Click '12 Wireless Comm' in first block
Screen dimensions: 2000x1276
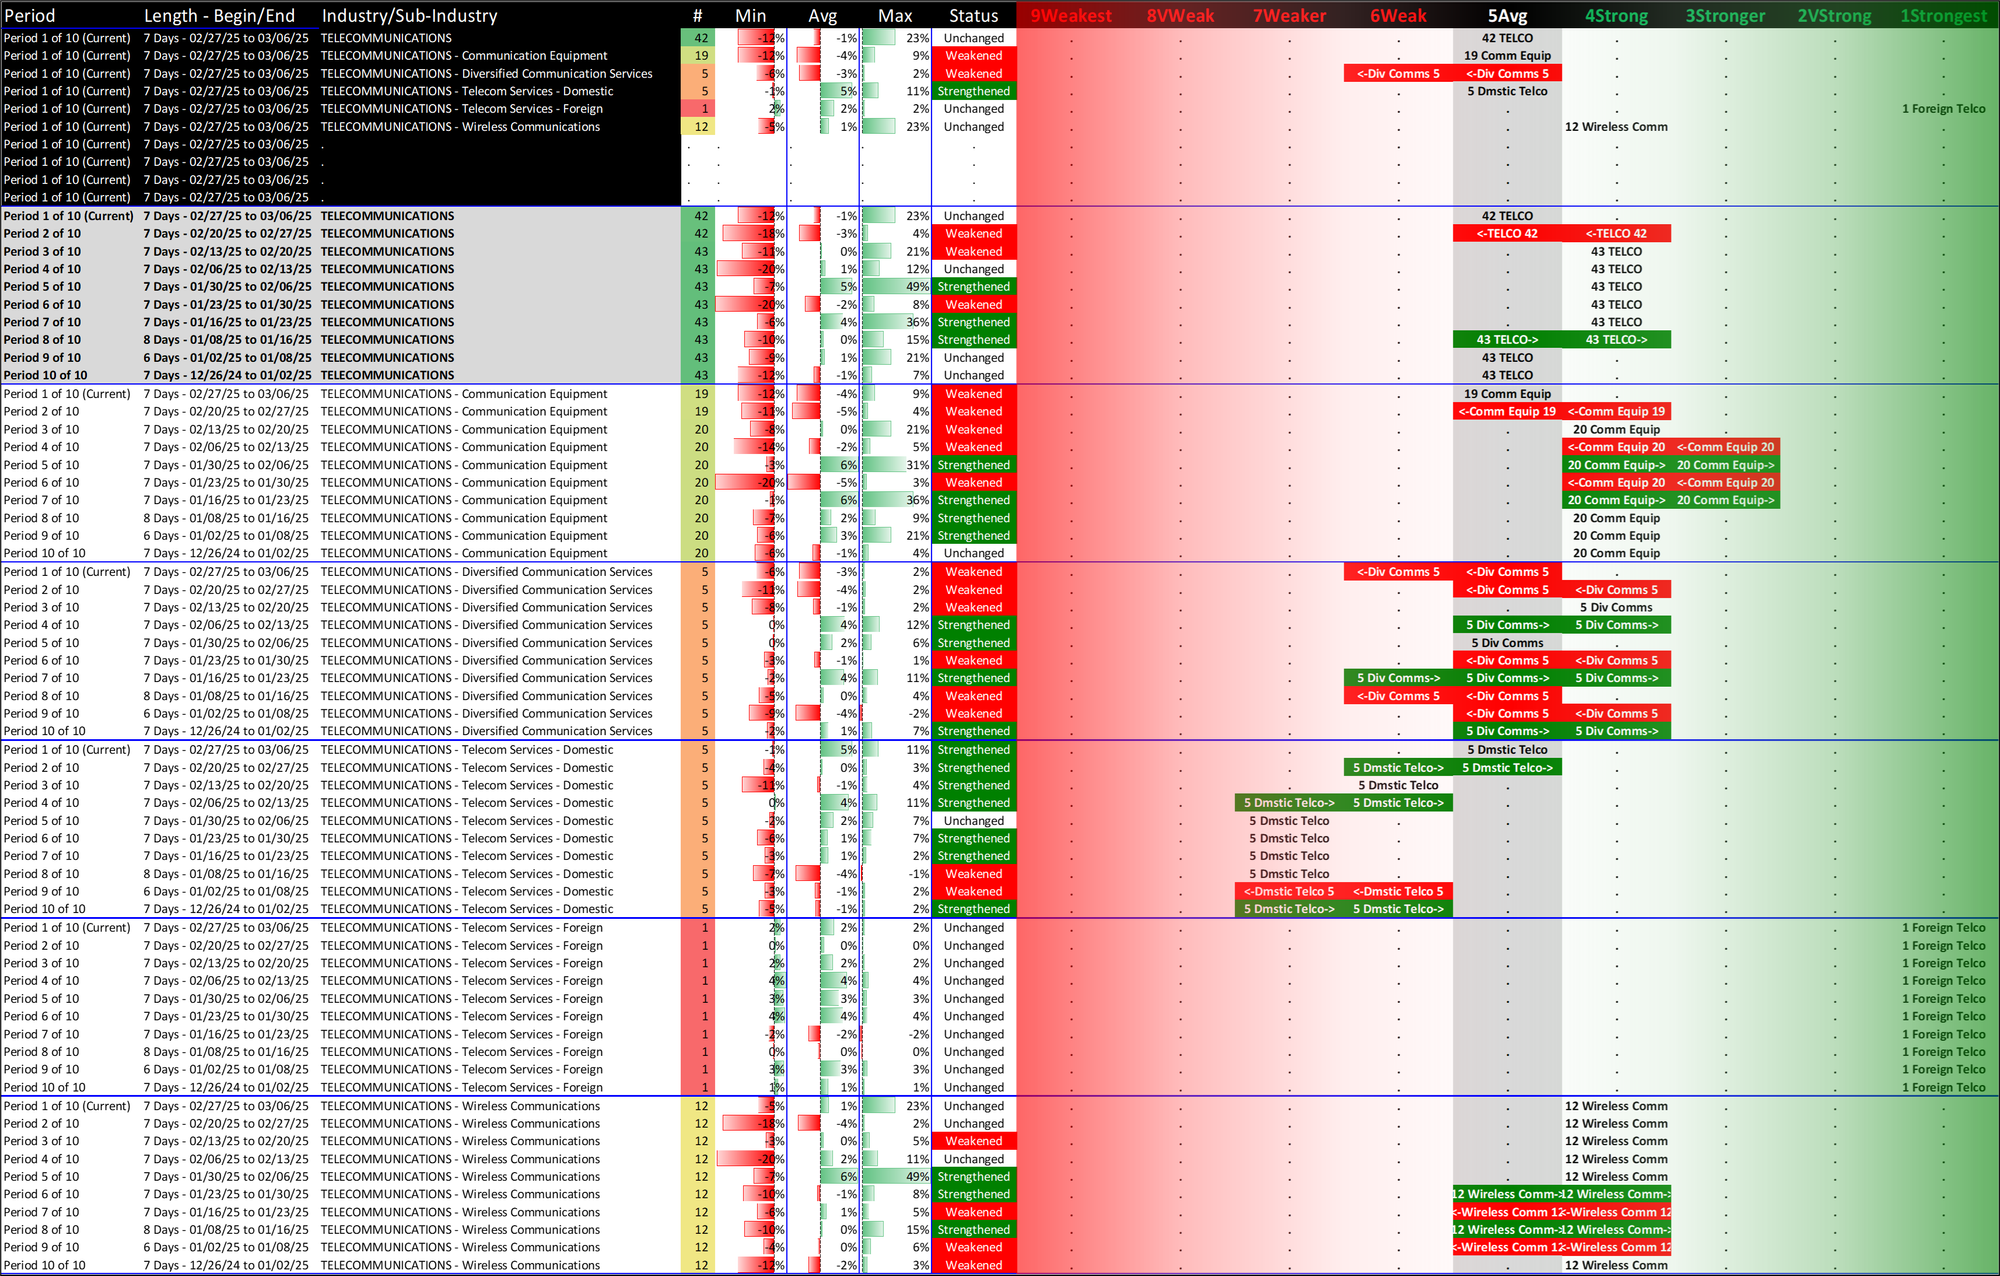click(1616, 127)
